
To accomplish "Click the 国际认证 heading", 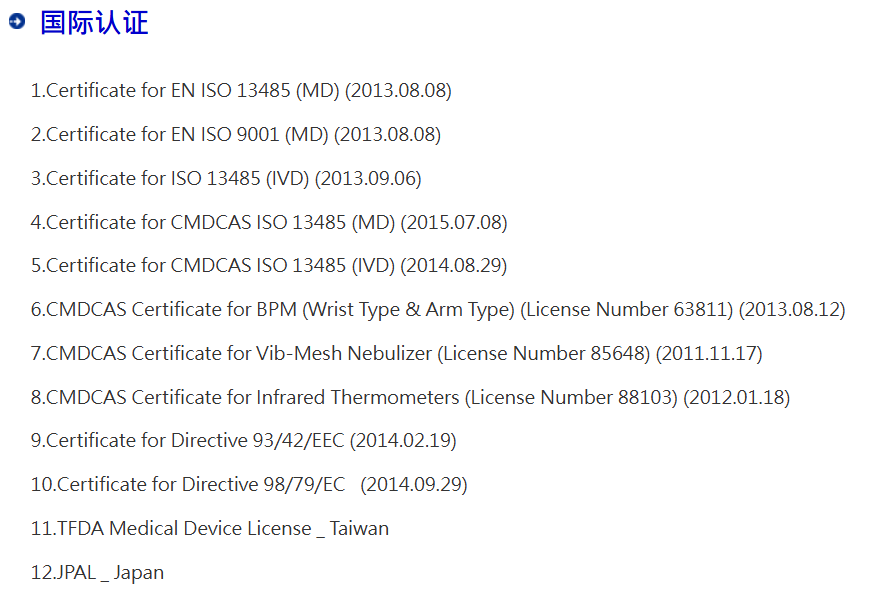I will point(94,23).
